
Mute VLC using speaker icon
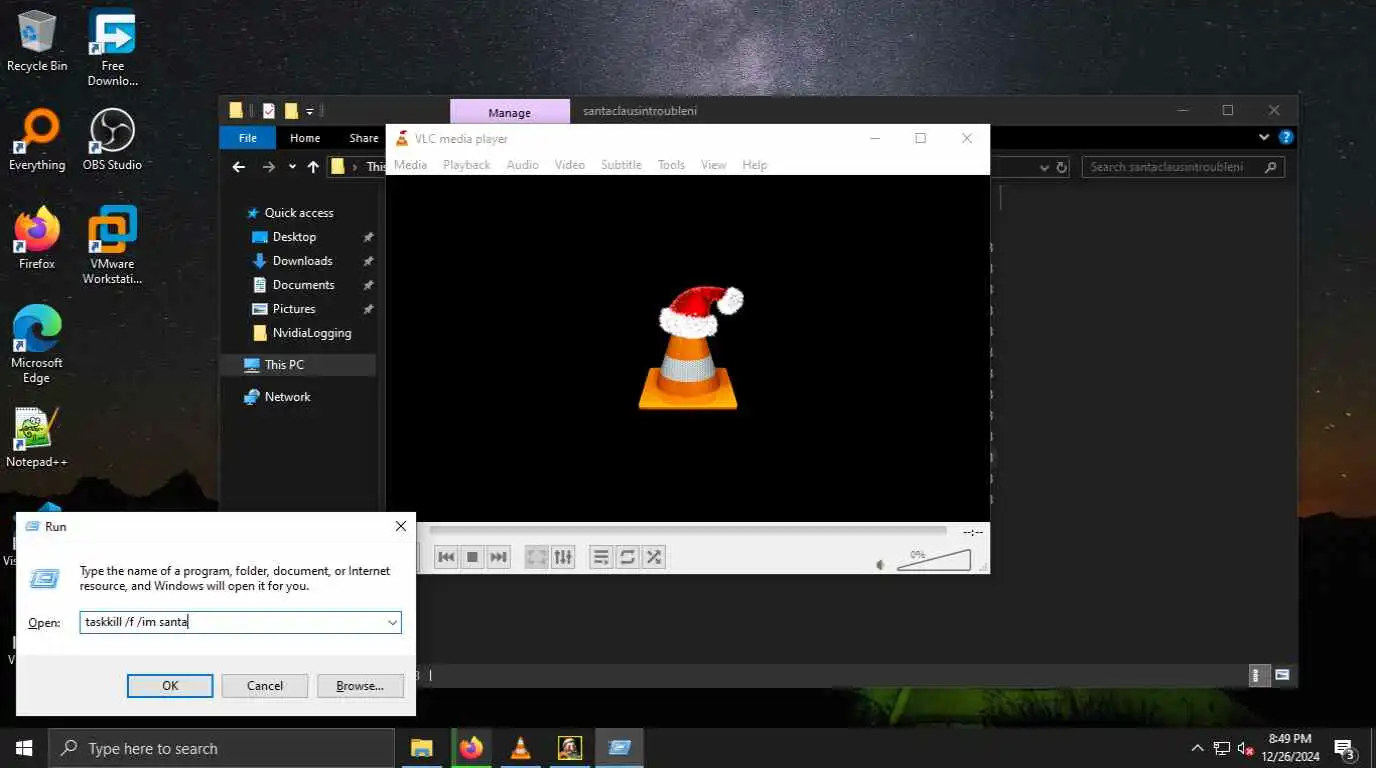pos(881,565)
